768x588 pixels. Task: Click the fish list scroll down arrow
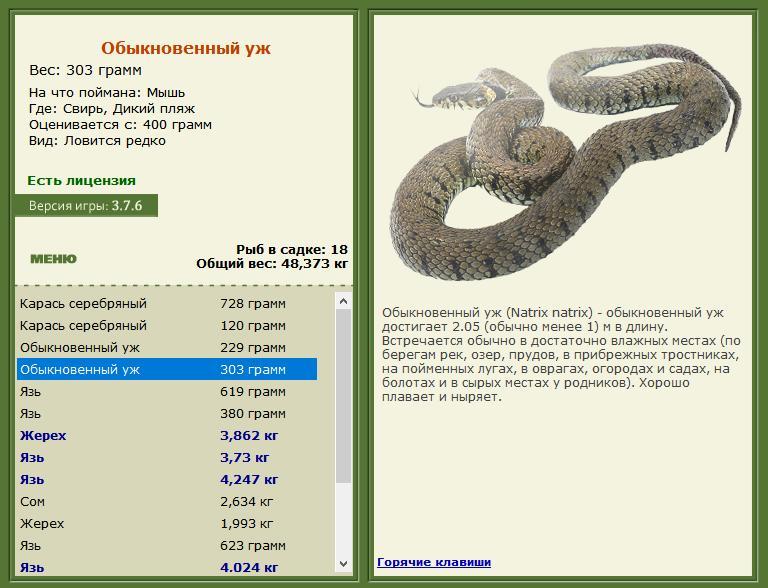click(343, 564)
